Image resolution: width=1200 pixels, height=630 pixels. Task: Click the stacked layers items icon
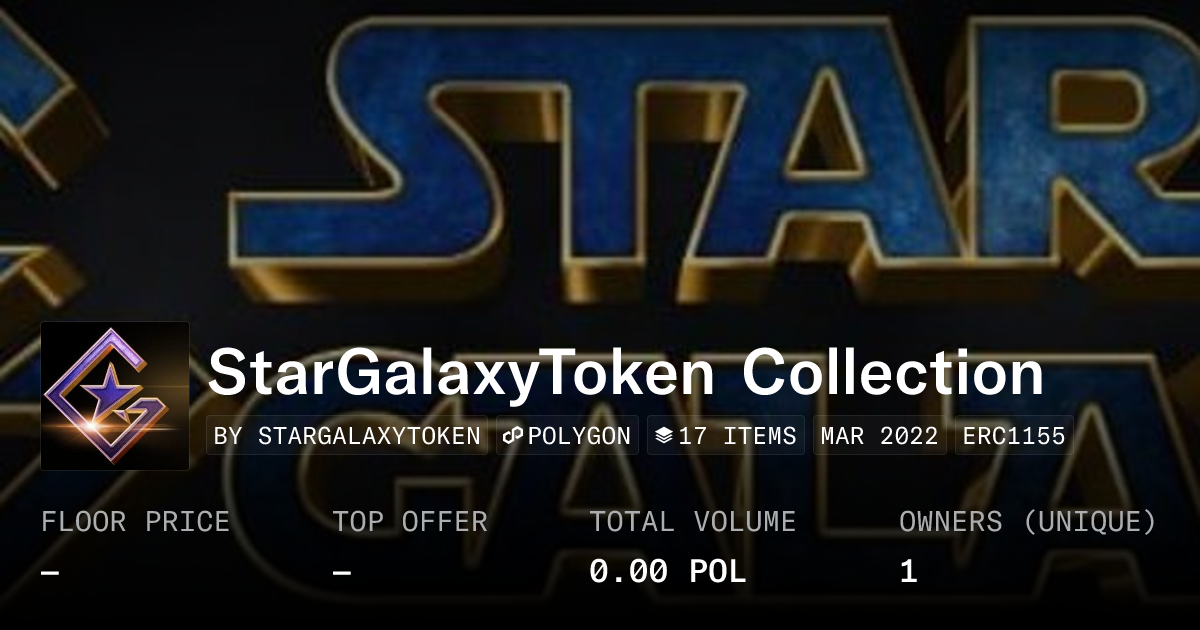click(664, 436)
